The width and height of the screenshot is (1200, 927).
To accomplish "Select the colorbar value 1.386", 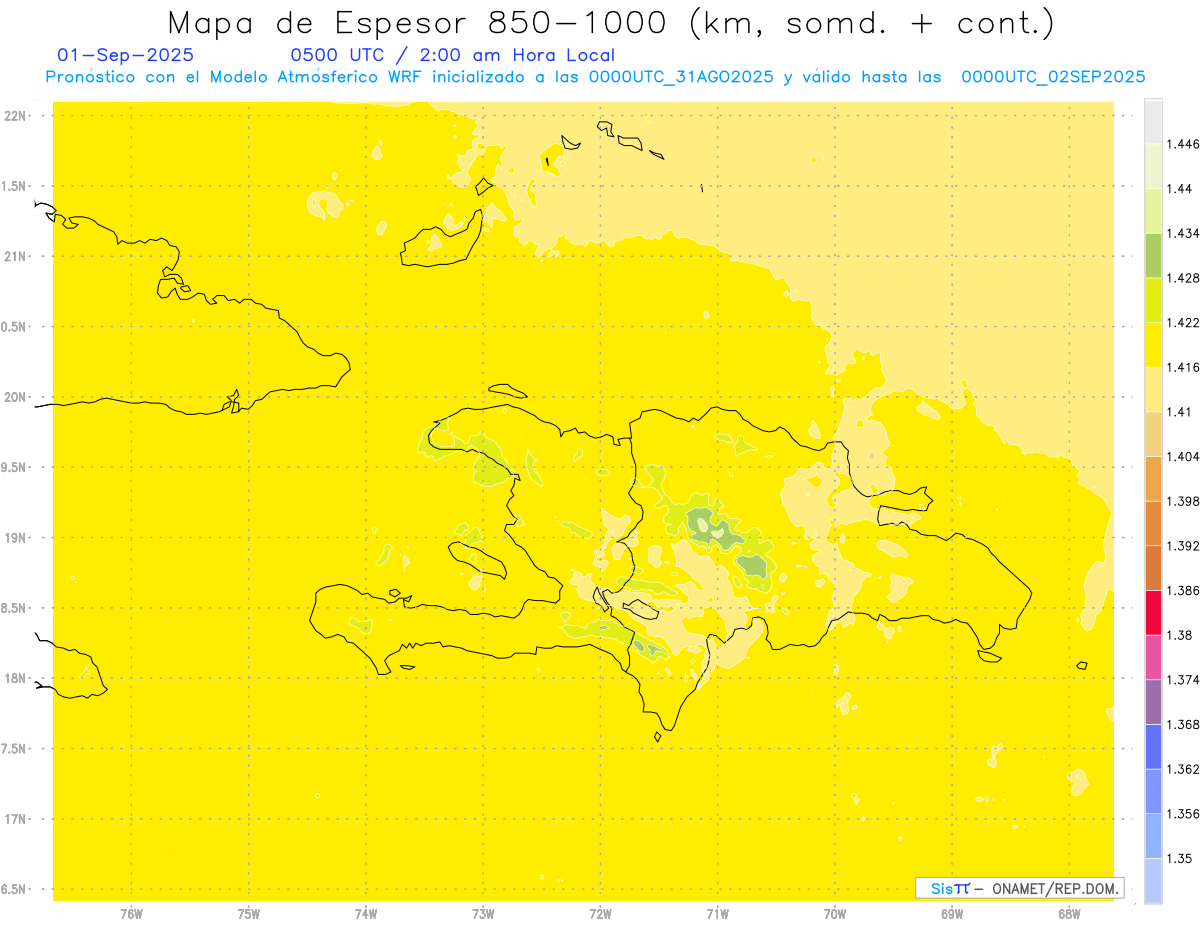I will (x=1183, y=590).
